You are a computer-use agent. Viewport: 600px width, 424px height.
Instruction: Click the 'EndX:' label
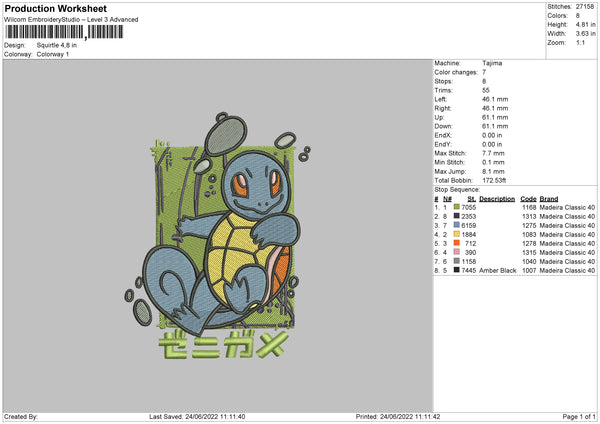443,135
